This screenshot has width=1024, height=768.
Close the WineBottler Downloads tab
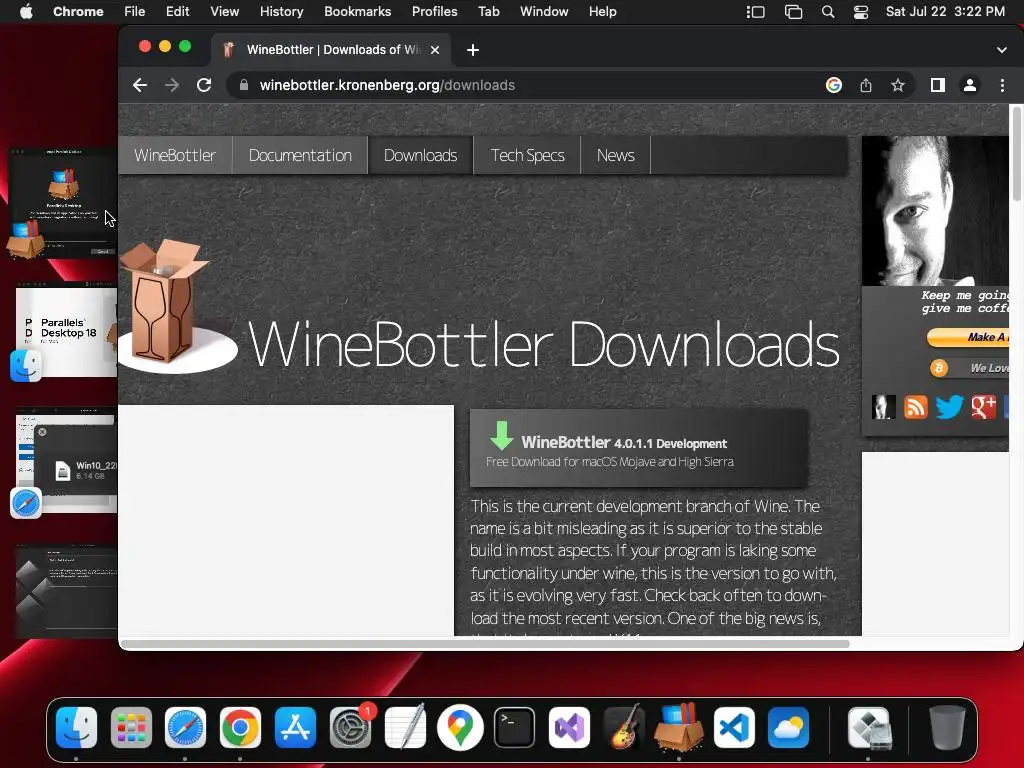coord(435,50)
